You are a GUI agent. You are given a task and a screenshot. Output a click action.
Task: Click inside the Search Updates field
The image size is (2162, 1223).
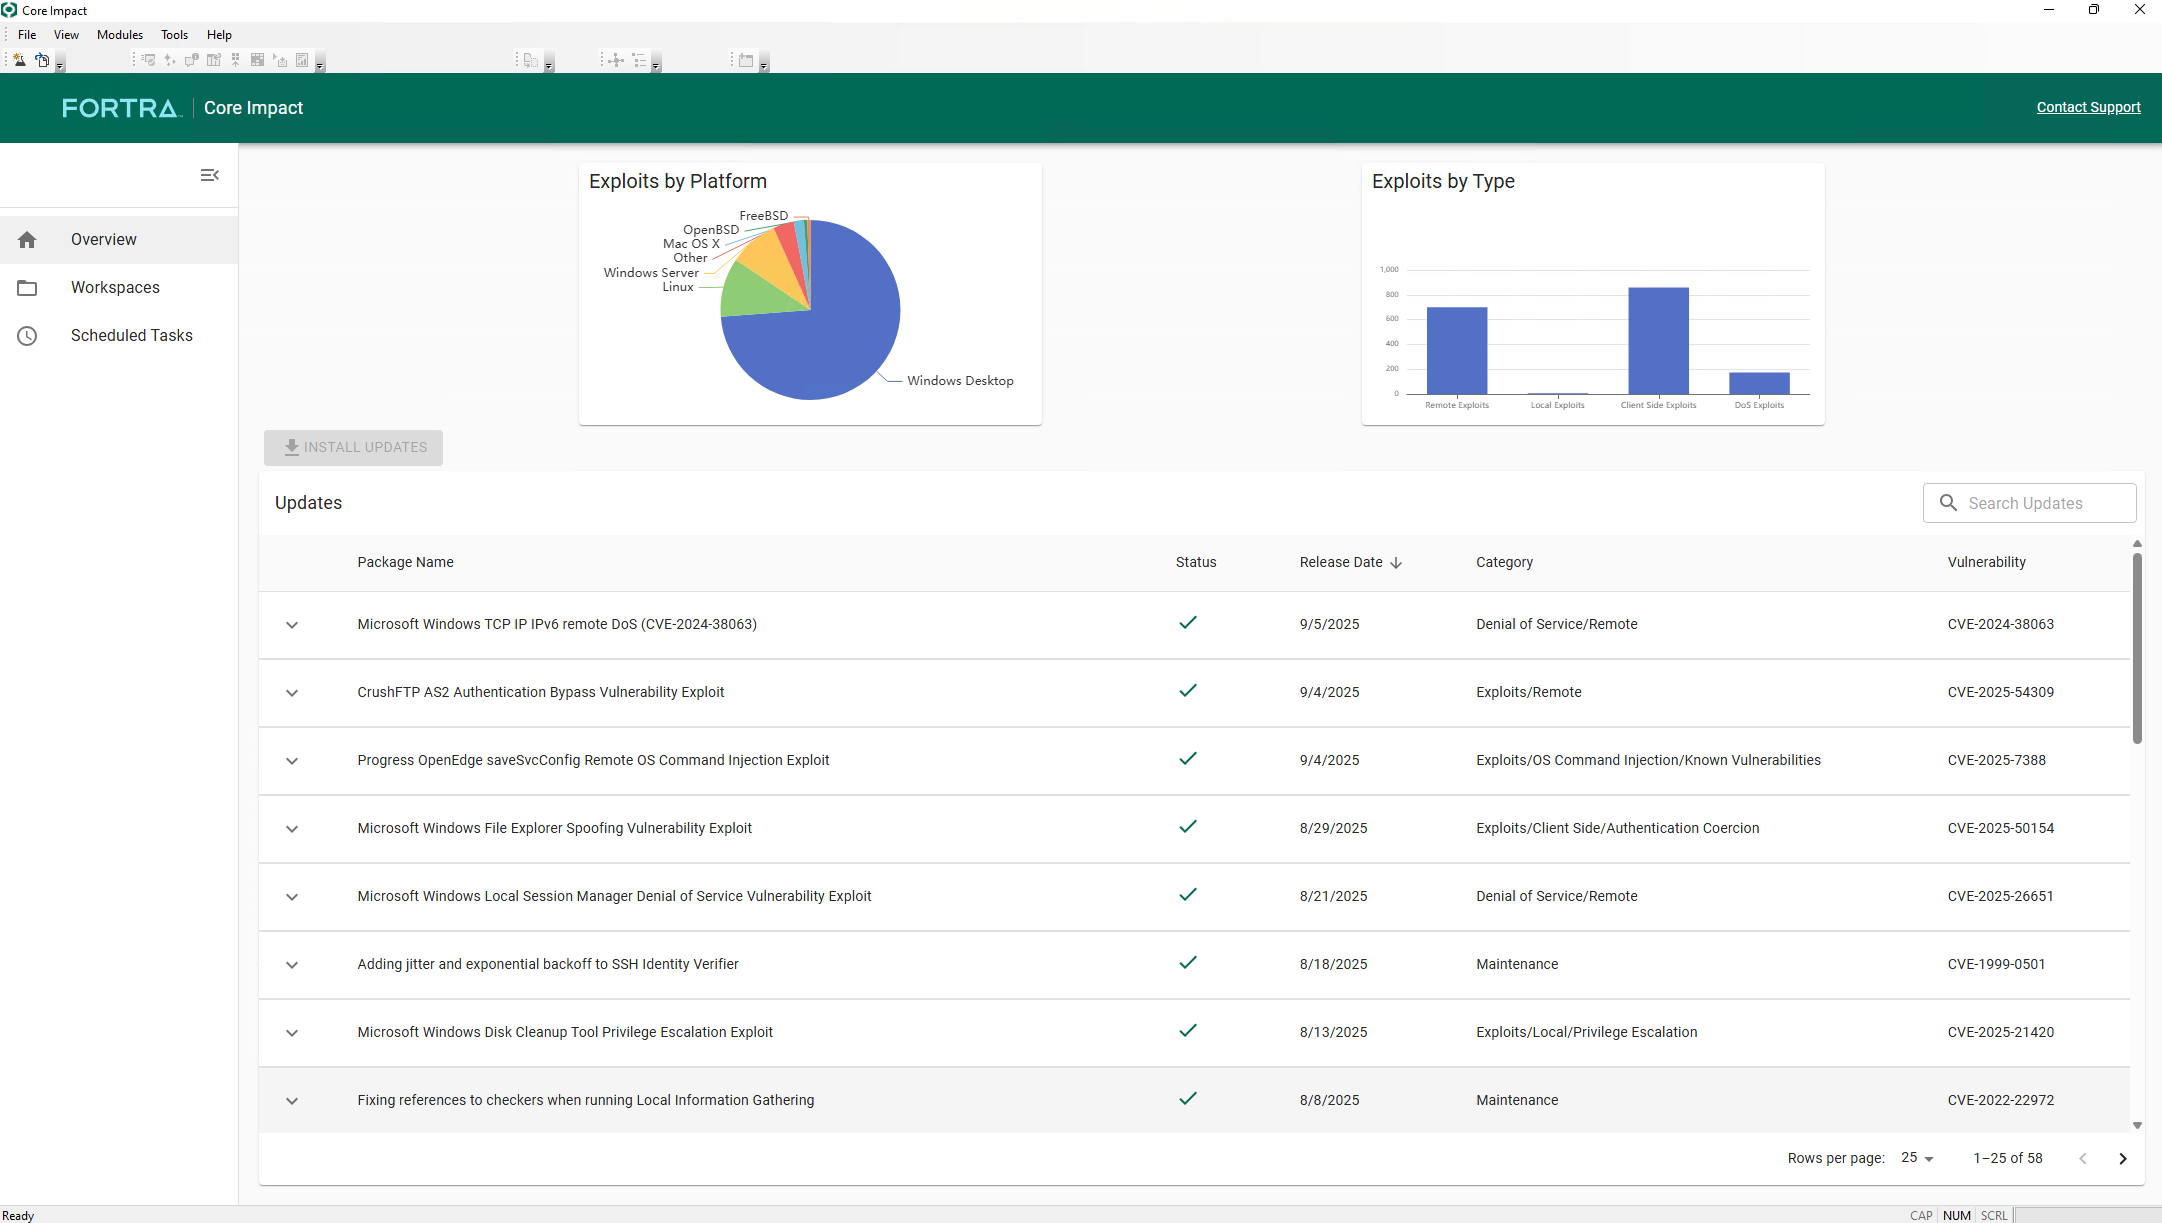pos(2030,503)
